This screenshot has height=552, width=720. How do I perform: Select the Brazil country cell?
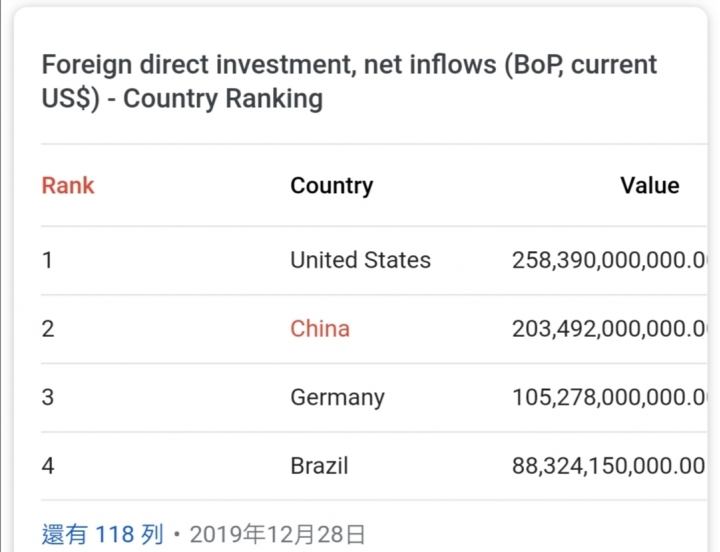[x=319, y=466]
